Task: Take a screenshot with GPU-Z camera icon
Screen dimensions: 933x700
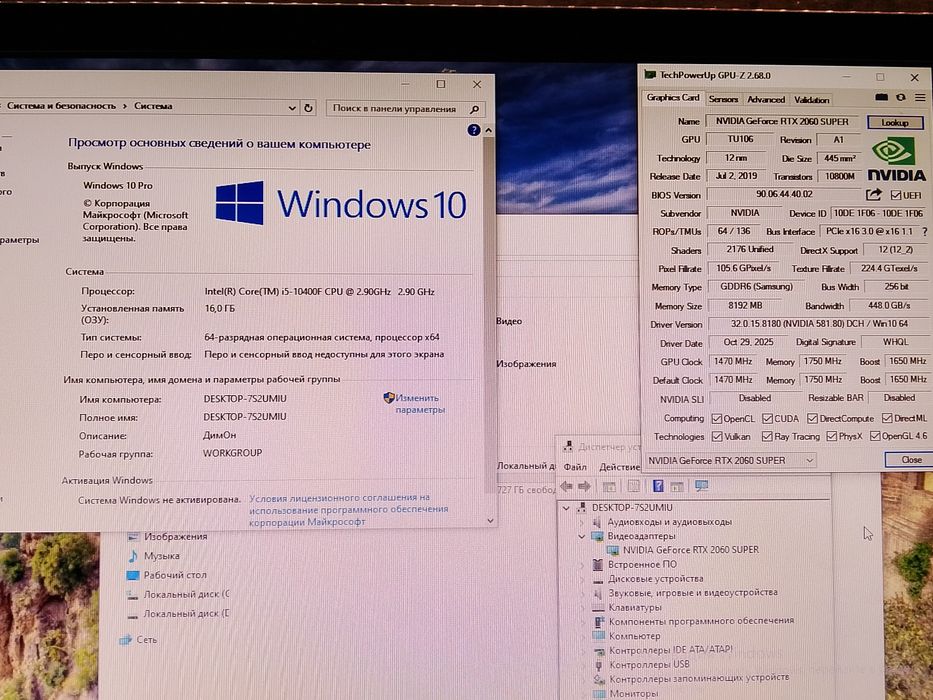Action: click(881, 98)
